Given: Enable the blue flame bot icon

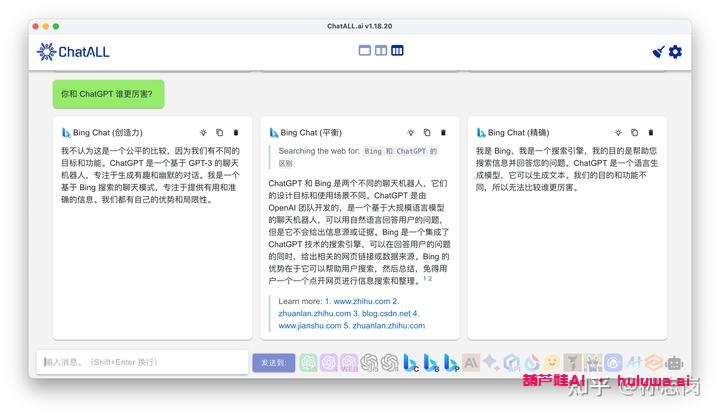Looking at the screenshot, I should pyautogui.click(x=532, y=363).
